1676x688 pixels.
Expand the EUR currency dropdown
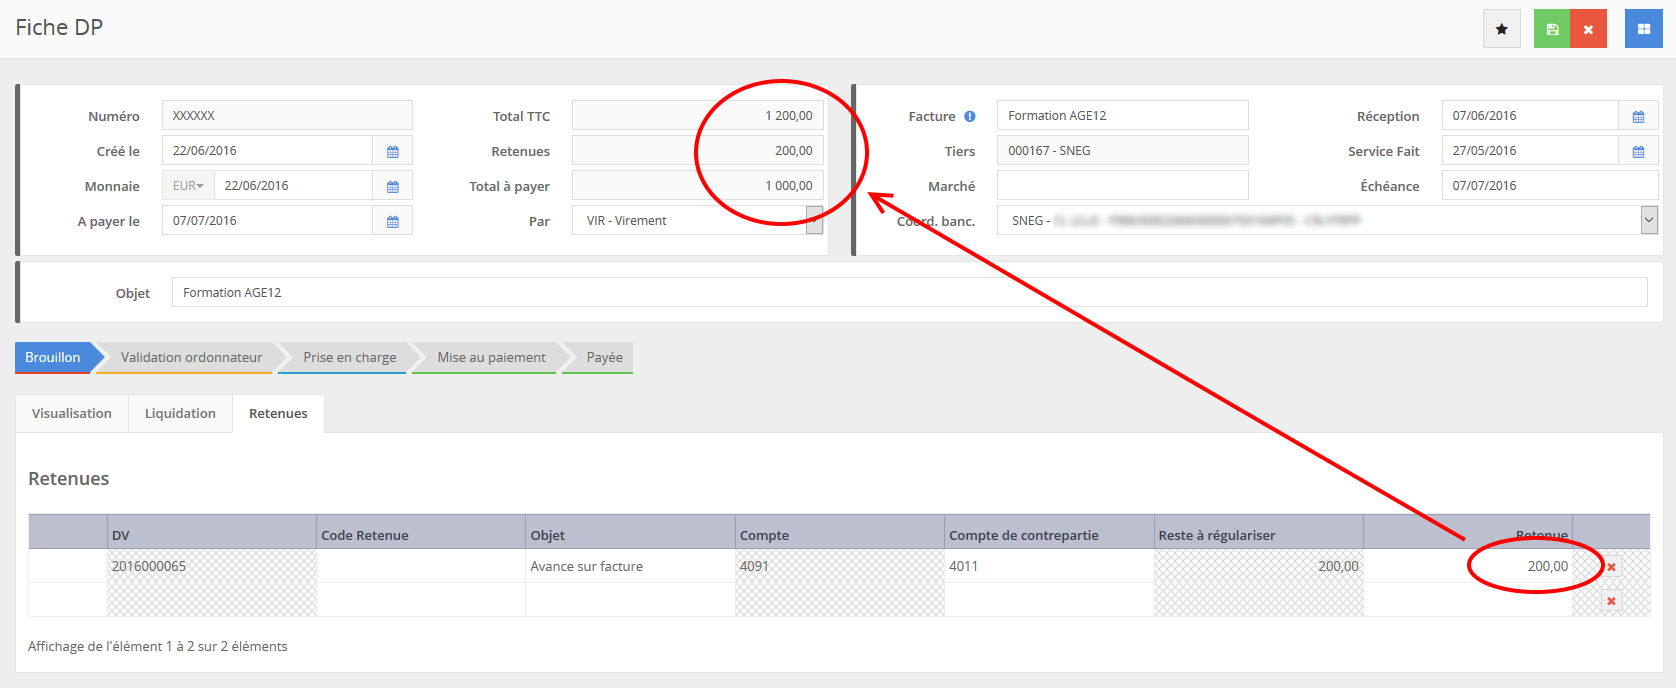[188, 186]
